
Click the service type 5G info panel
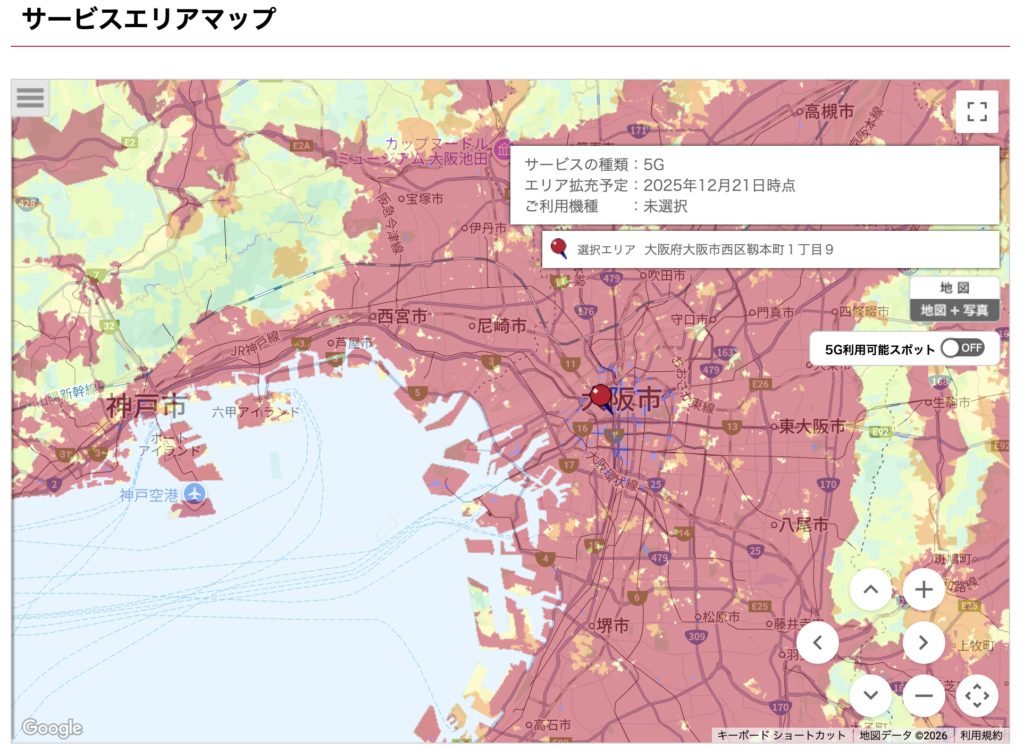click(754, 185)
